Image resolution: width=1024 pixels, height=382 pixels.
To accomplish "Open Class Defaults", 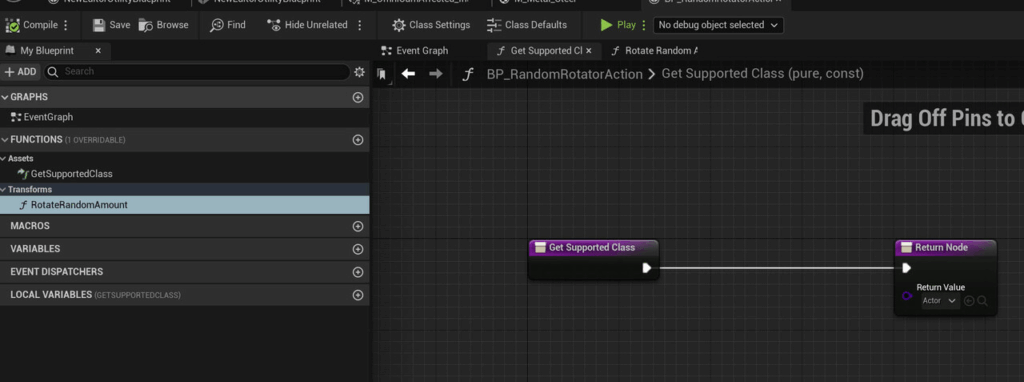I will (527, 25).
